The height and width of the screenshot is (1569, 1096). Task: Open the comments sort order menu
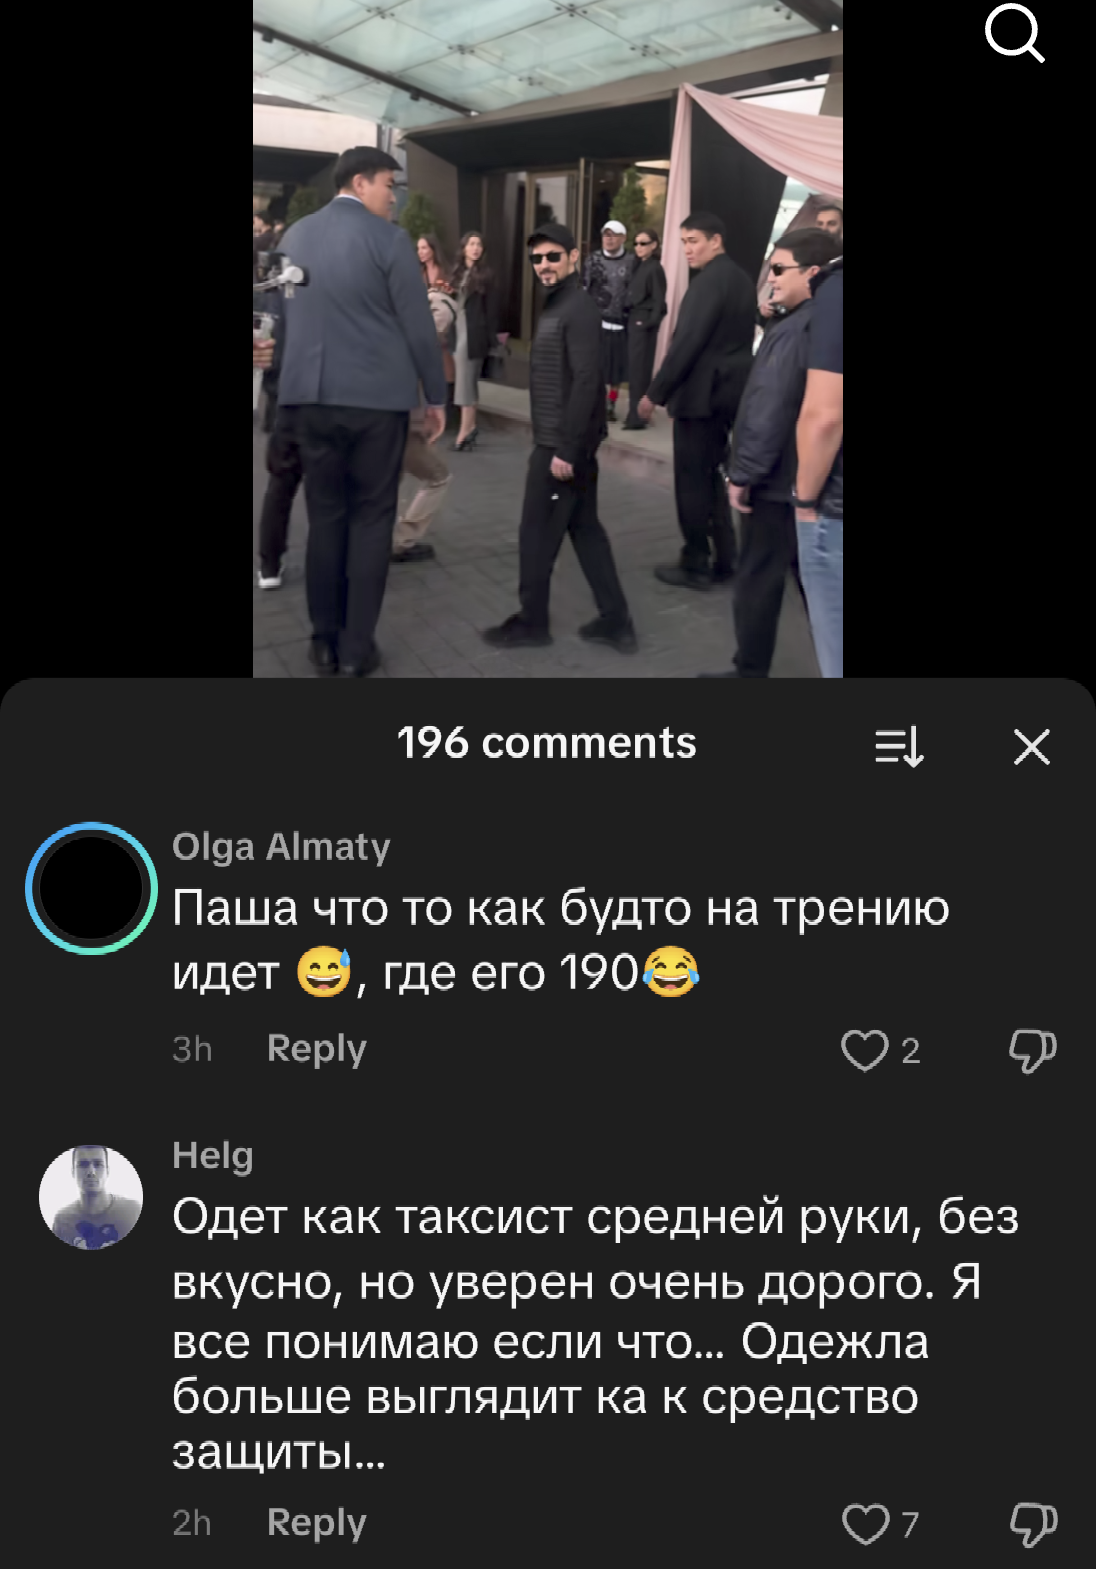click(899, 746)
